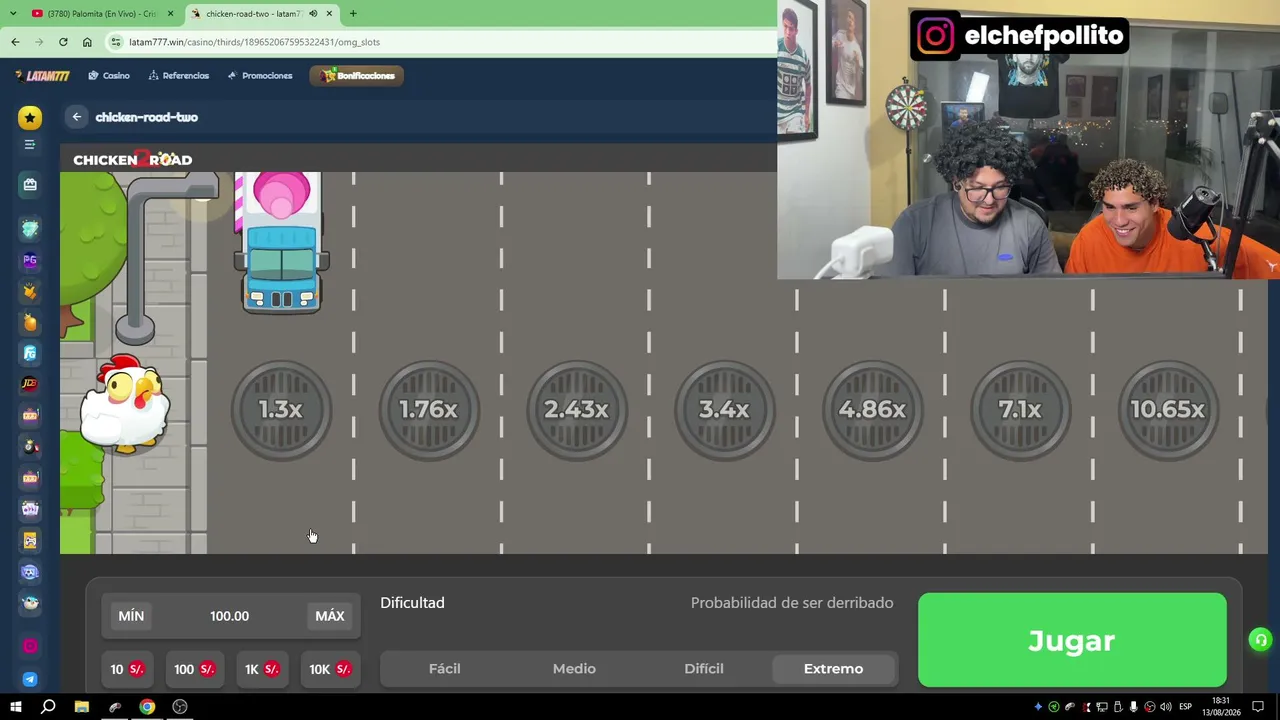This screenshot has height=720, width=1280.
Task: Click the taskbar clock showing 18:31
Action: pos(1221,706)
